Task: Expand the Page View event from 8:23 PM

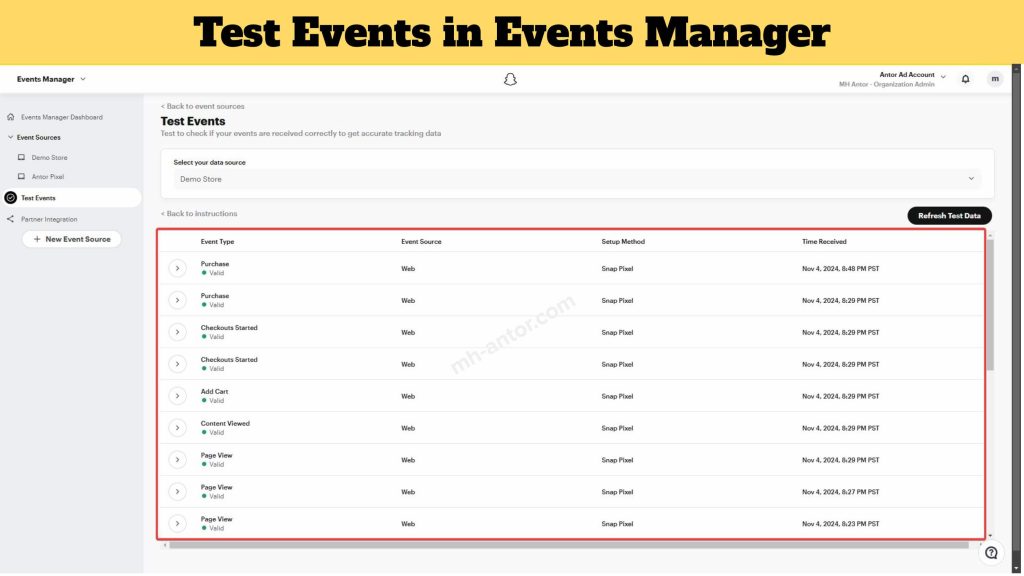Action: pos(177,524)
